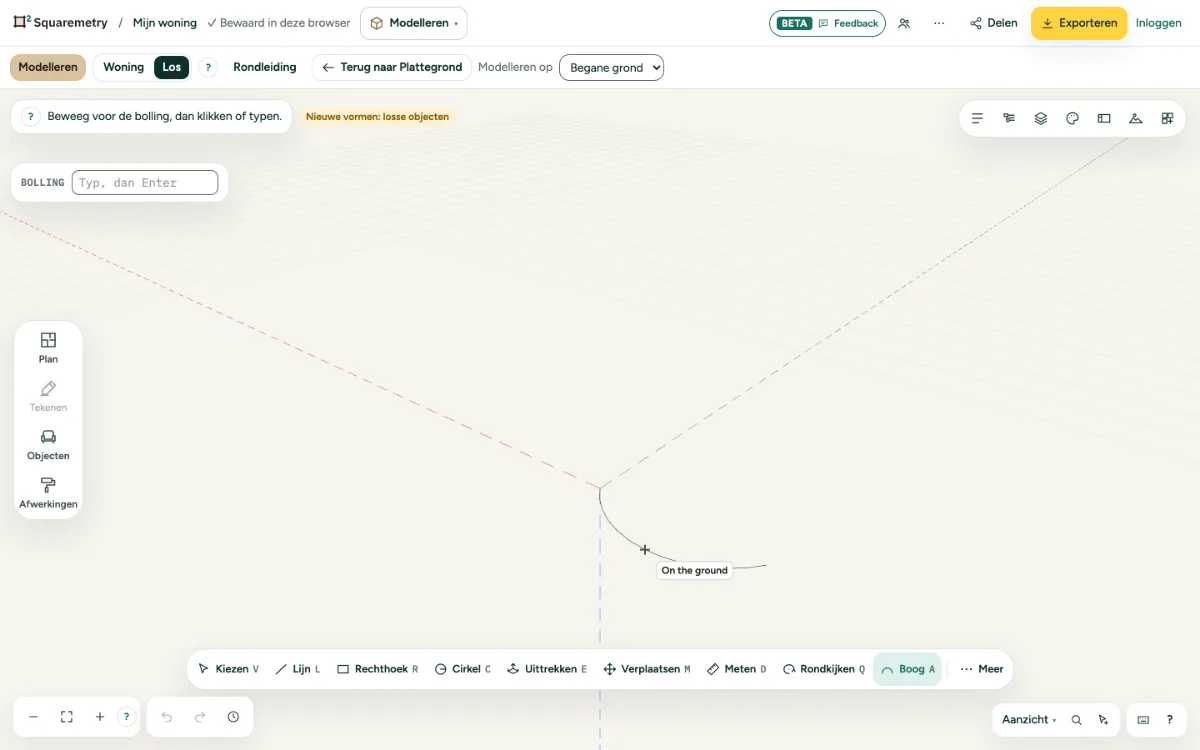The height and width of the screenshot is (750, 1200).
Task: Select the Rechthoek tool
Action: click(378, 669)
